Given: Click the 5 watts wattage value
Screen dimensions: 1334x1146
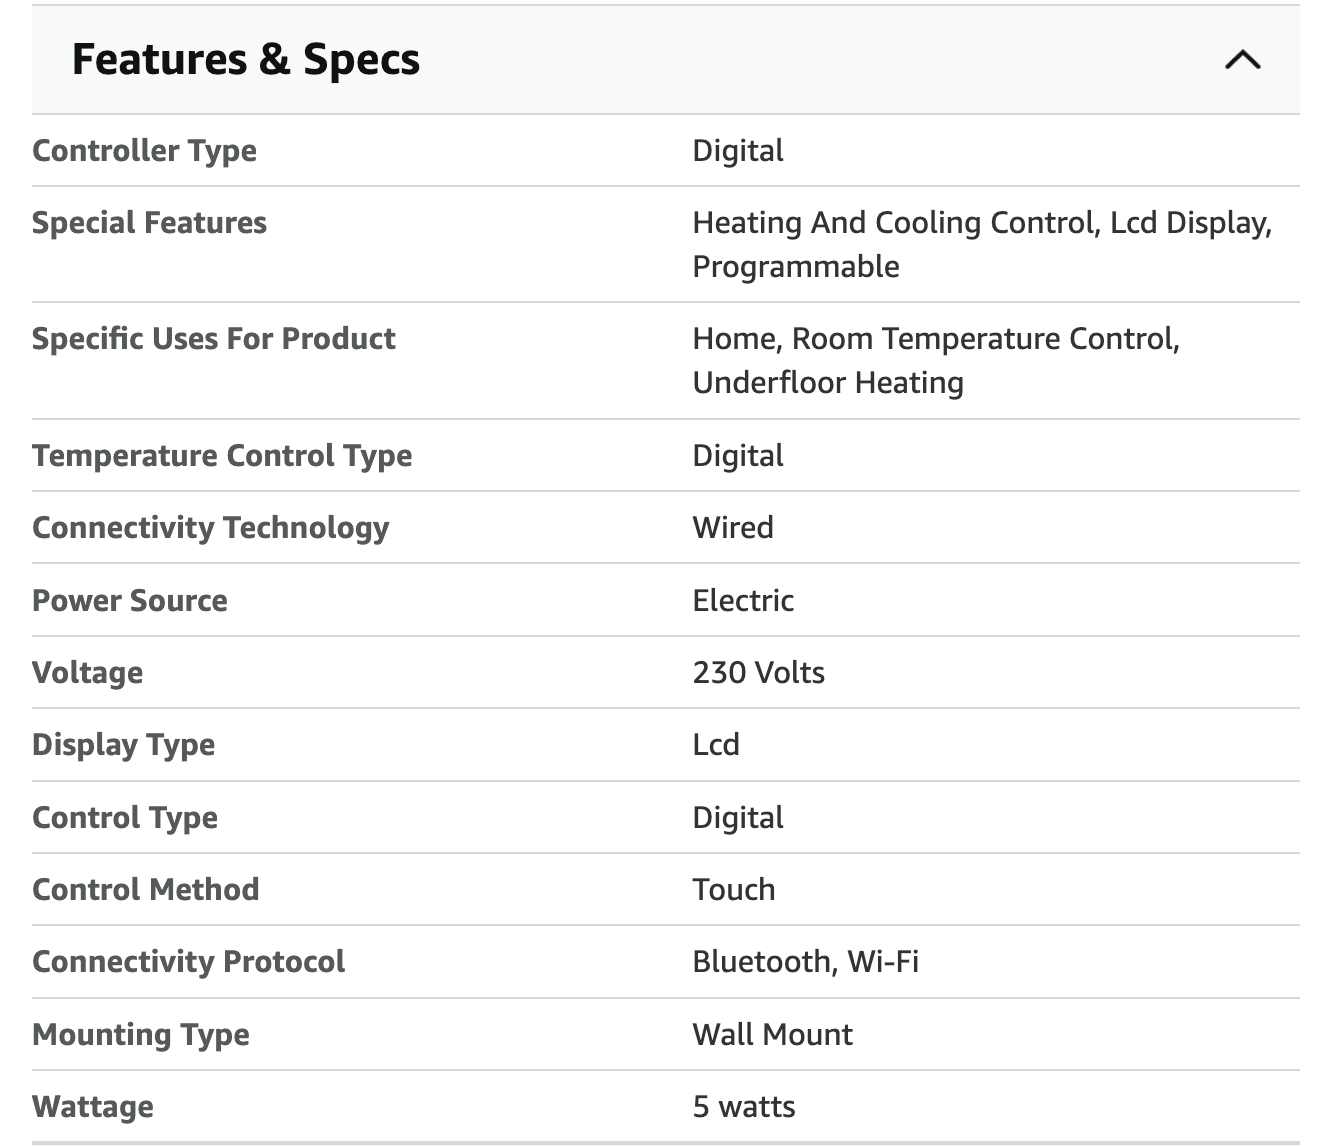Looking at the screenshot, I should [x=742, y=1106].
